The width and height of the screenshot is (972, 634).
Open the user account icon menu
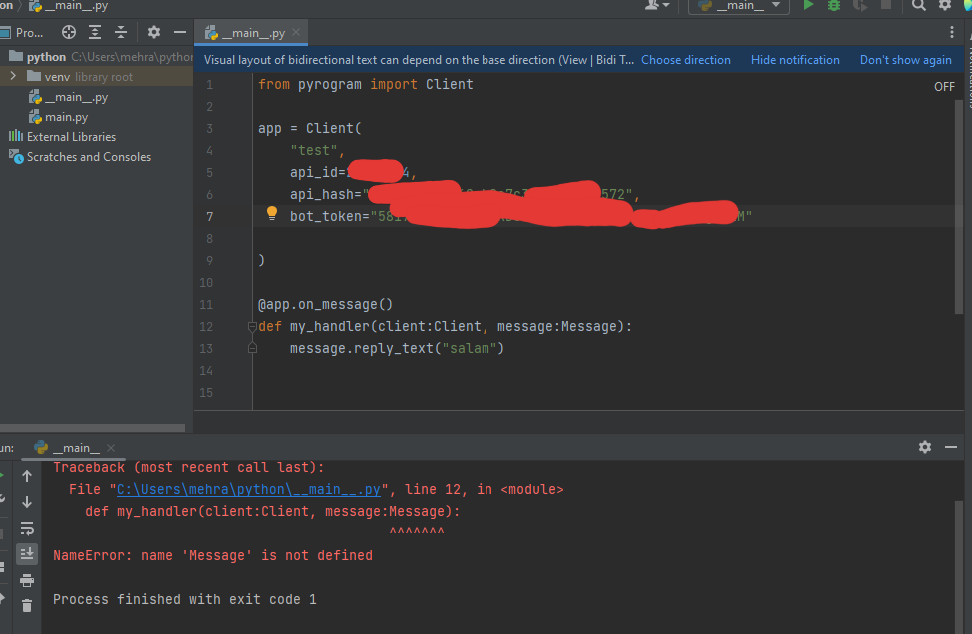(x=656, y=6)
